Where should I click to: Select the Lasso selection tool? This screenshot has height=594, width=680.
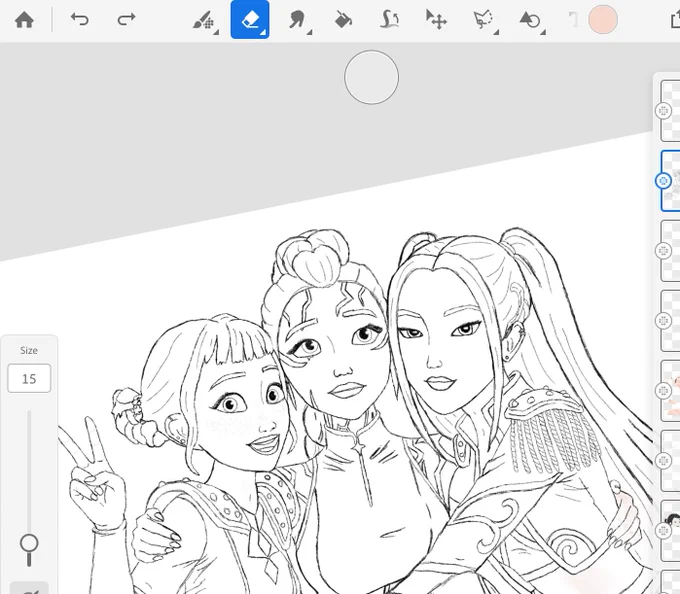click(x=484, y=20)
